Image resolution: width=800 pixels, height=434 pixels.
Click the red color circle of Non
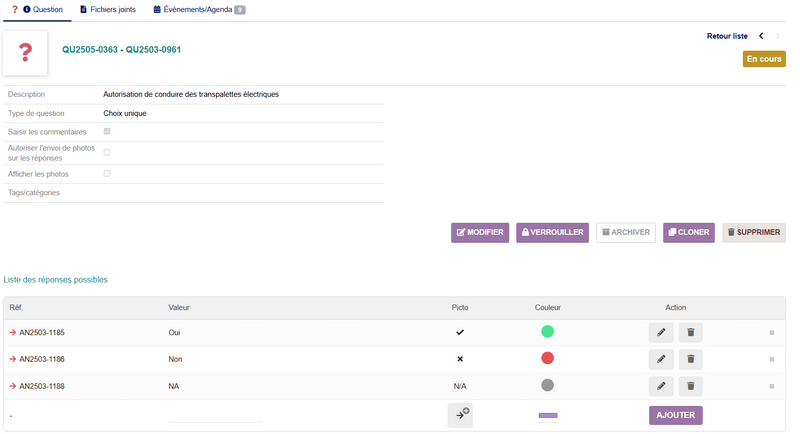tap(547, 358)
